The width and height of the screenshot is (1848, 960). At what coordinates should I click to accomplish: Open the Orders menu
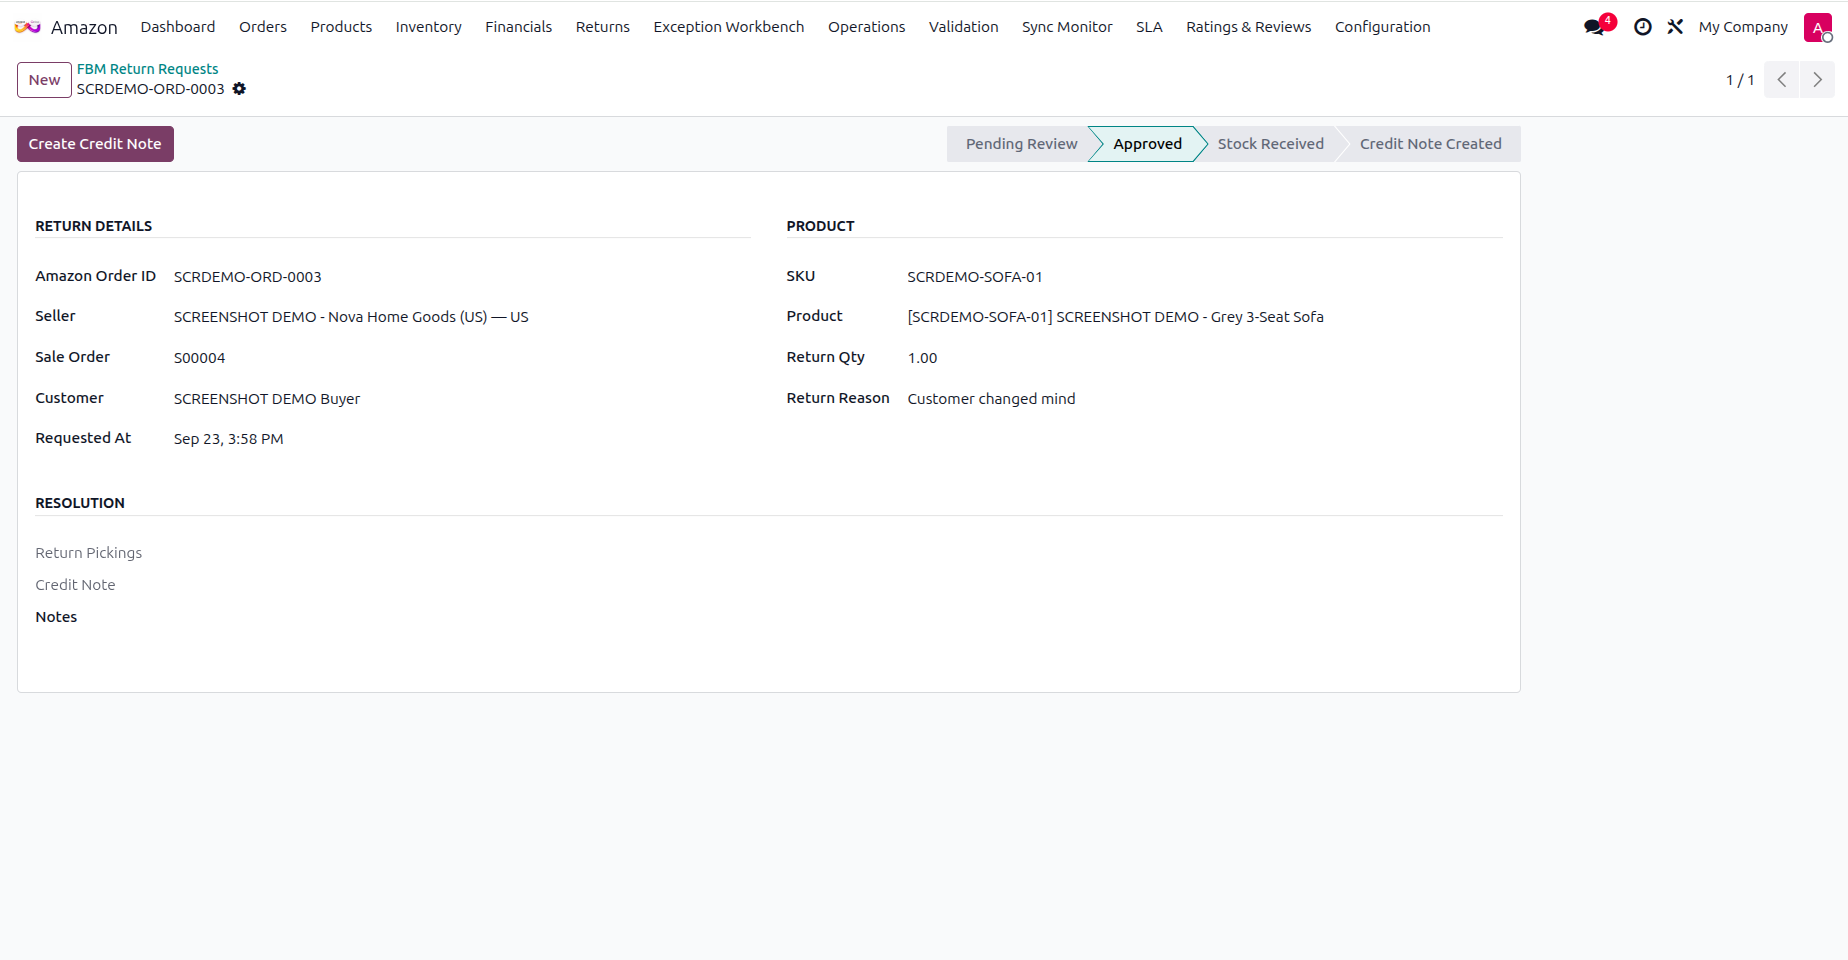tap(263, 27)
